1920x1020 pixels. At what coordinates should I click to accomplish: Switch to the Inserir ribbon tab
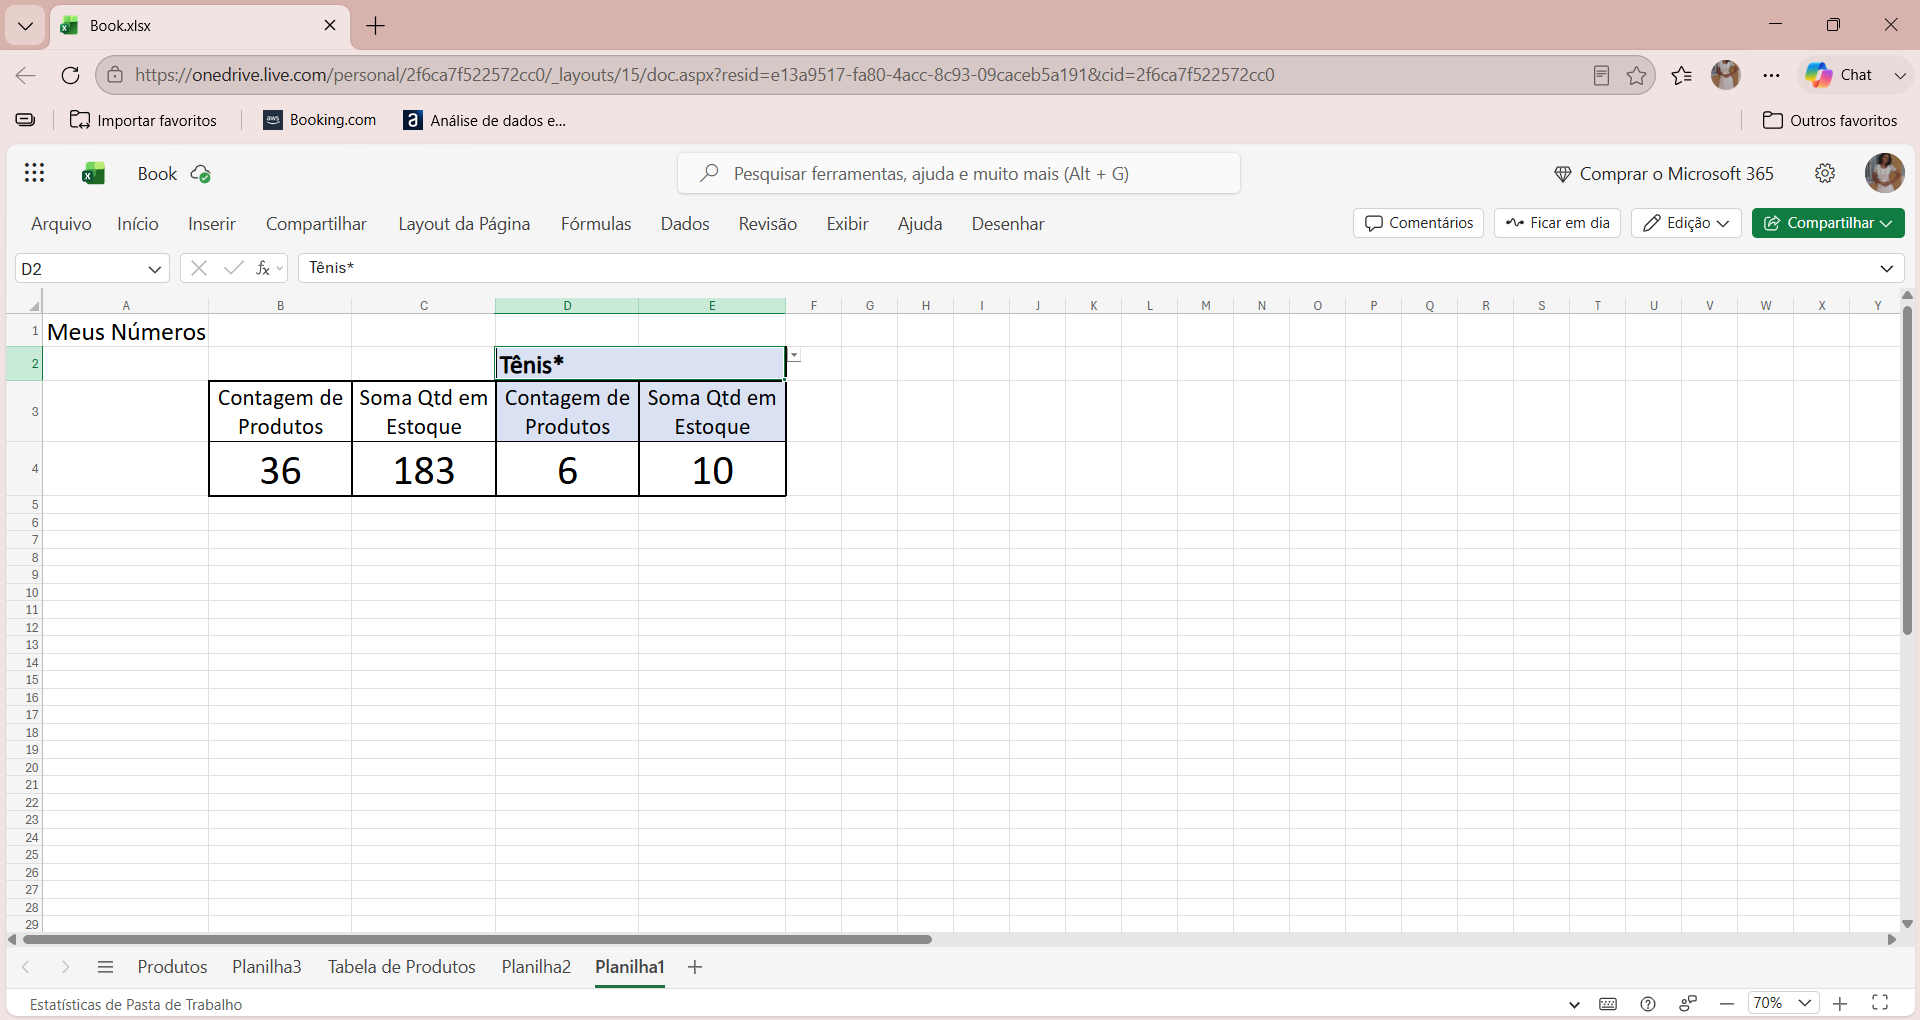pos(212,224)
